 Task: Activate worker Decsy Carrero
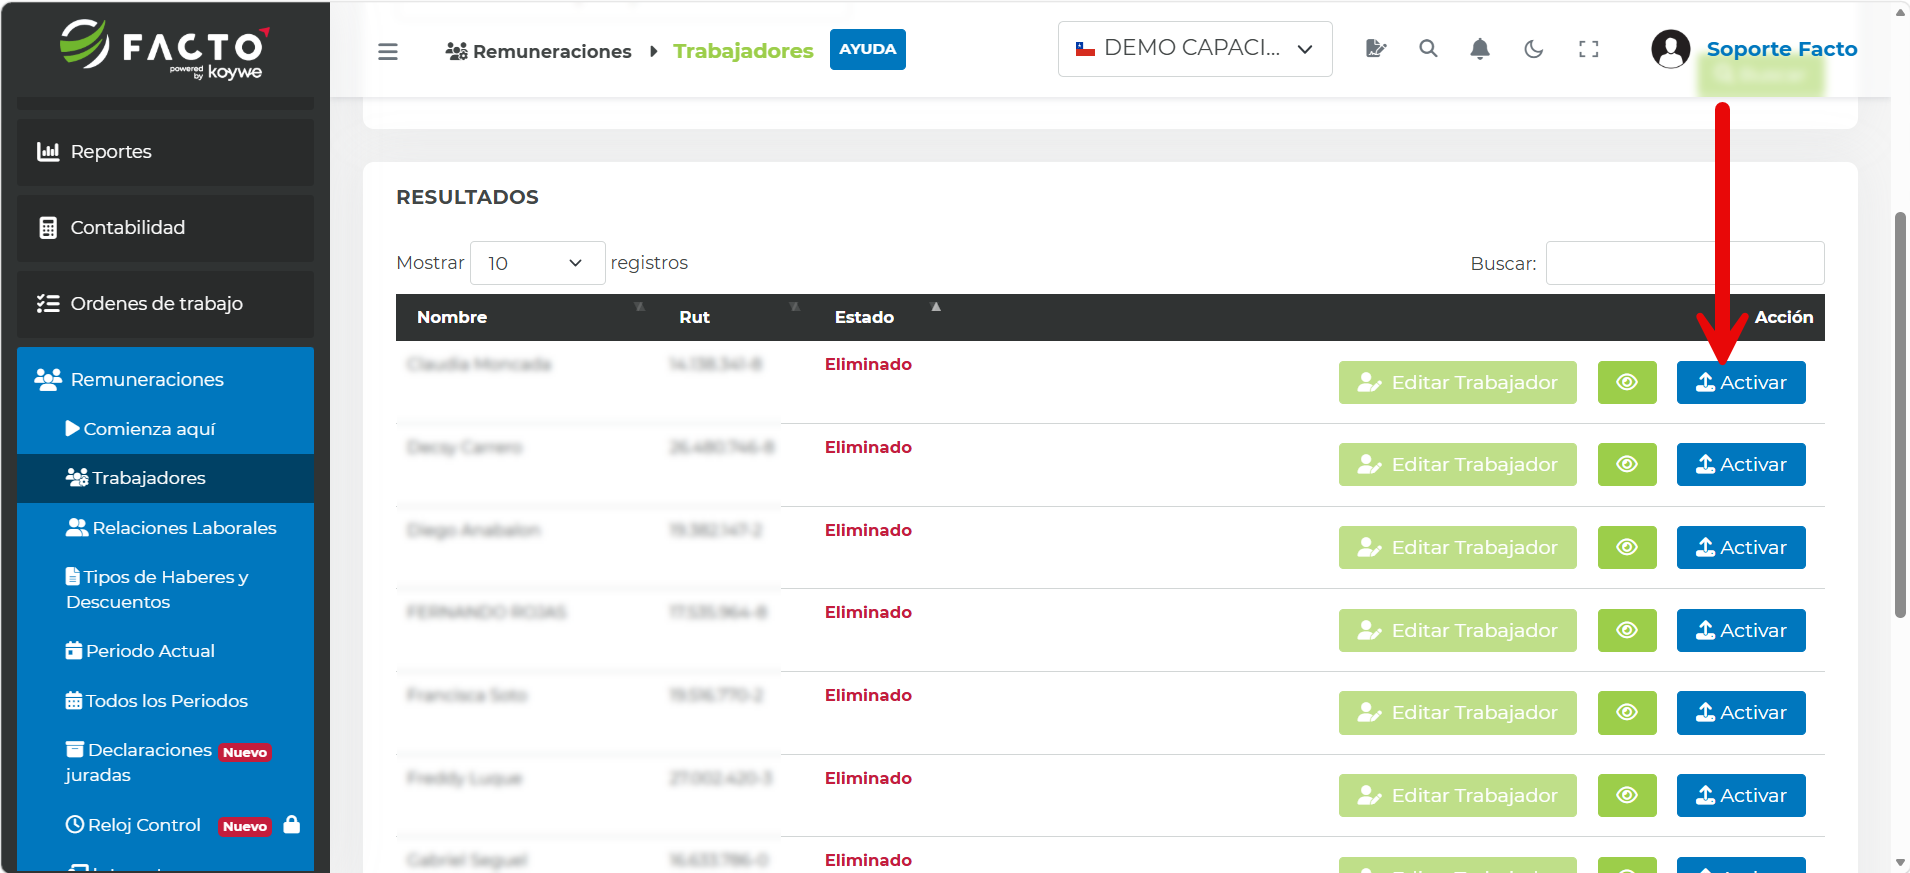[x=1741, y=464]
